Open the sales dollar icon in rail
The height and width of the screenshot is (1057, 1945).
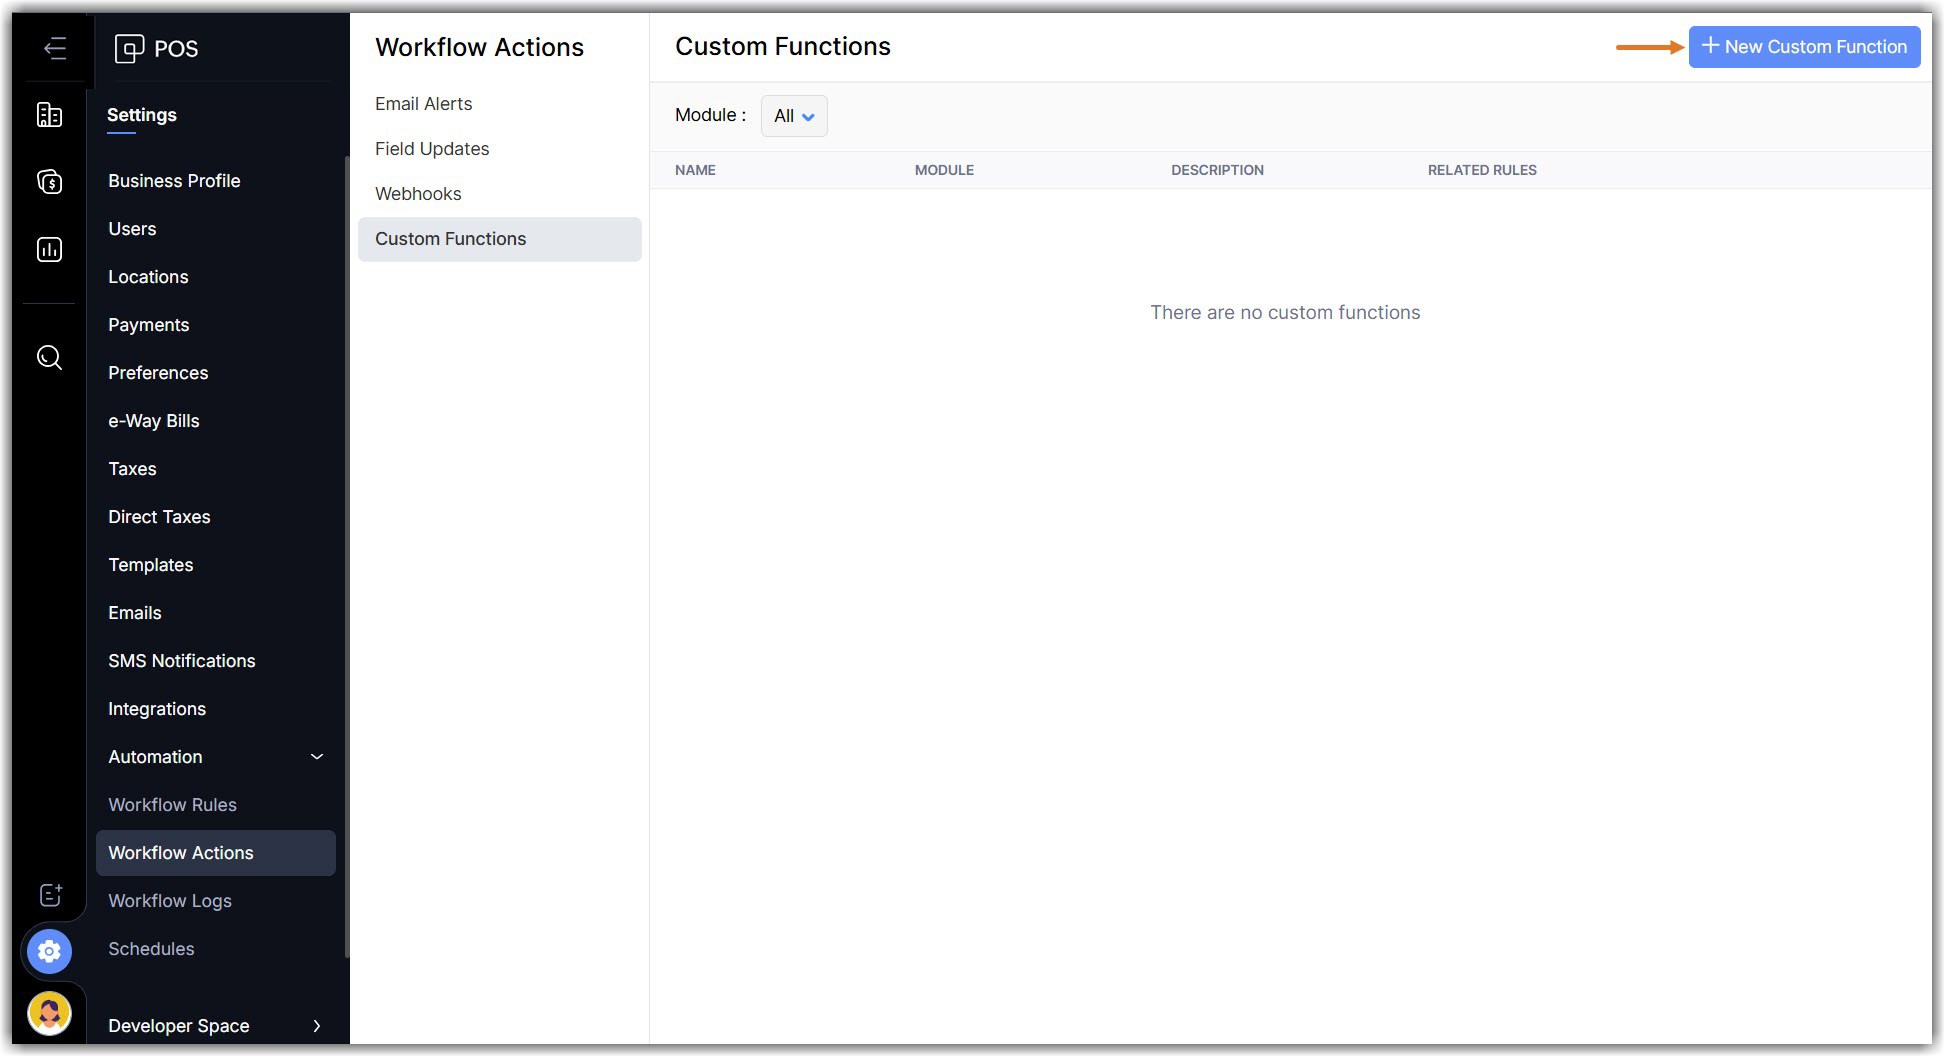click(49, 182)
